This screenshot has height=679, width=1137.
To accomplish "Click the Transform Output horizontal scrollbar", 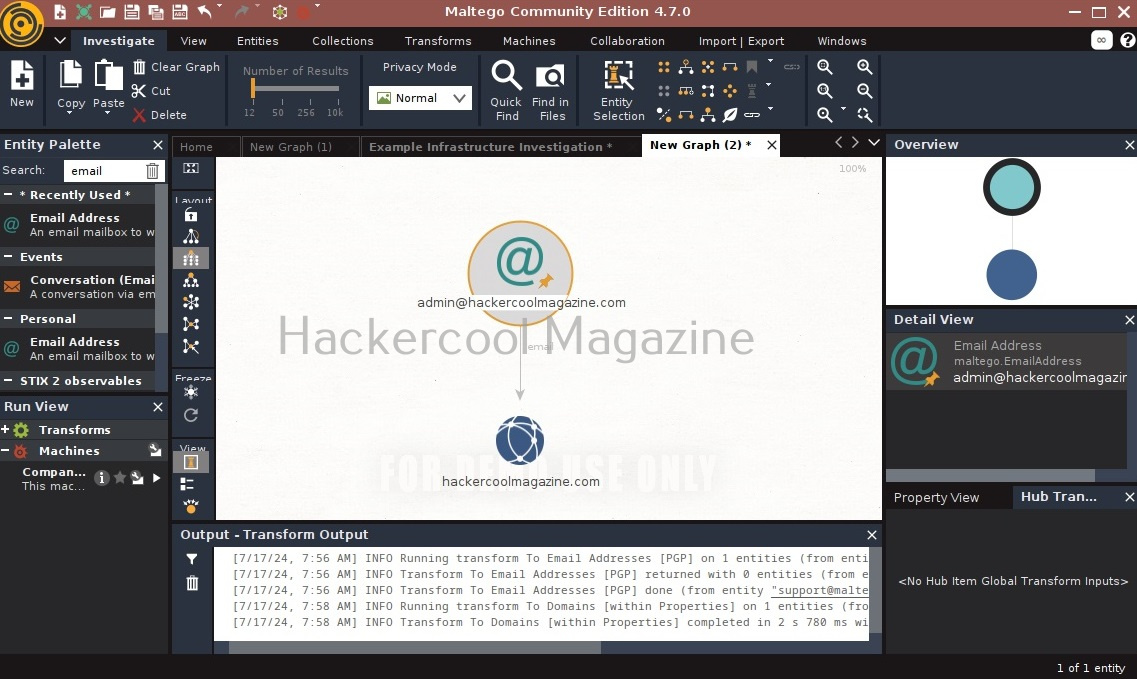I will point(415,647).
